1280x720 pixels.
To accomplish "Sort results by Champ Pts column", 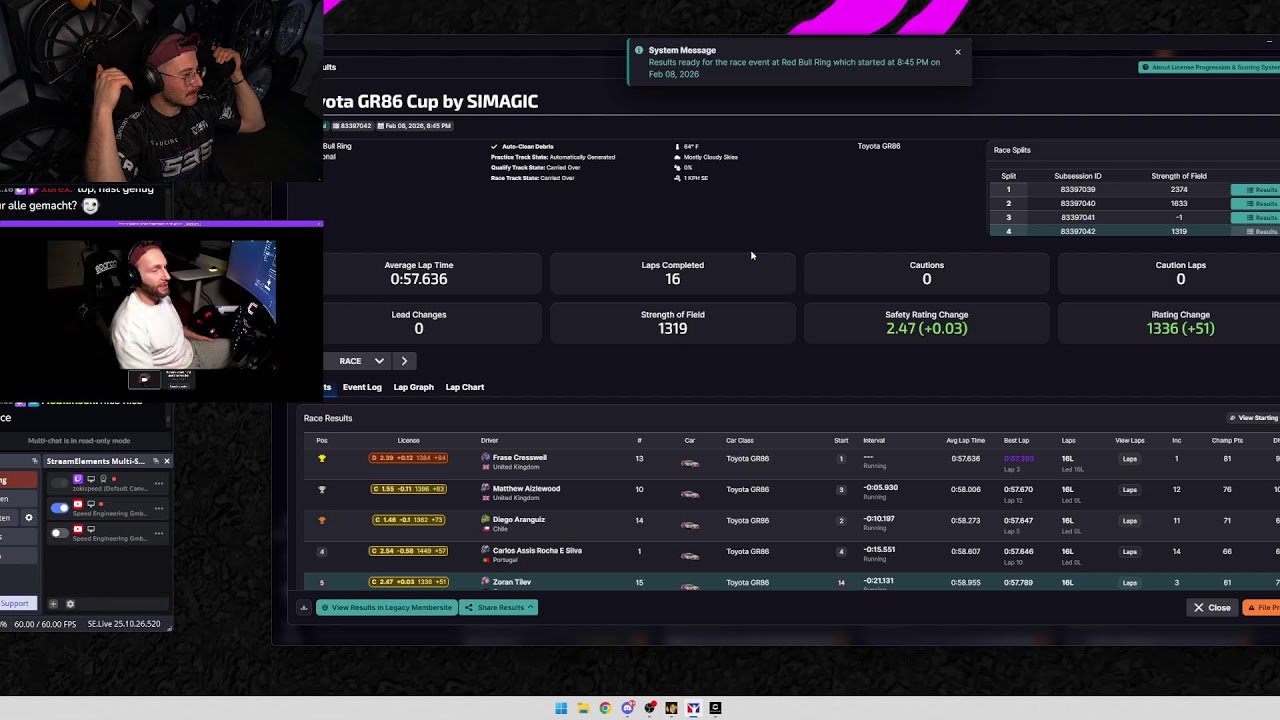I will pos(1227,440).
